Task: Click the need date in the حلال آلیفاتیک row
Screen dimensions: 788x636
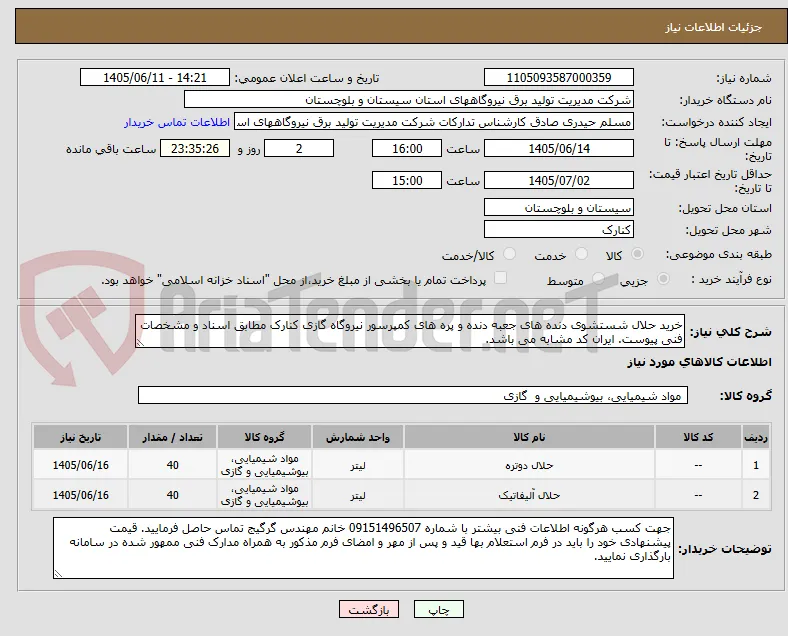Action: point(80,495)
